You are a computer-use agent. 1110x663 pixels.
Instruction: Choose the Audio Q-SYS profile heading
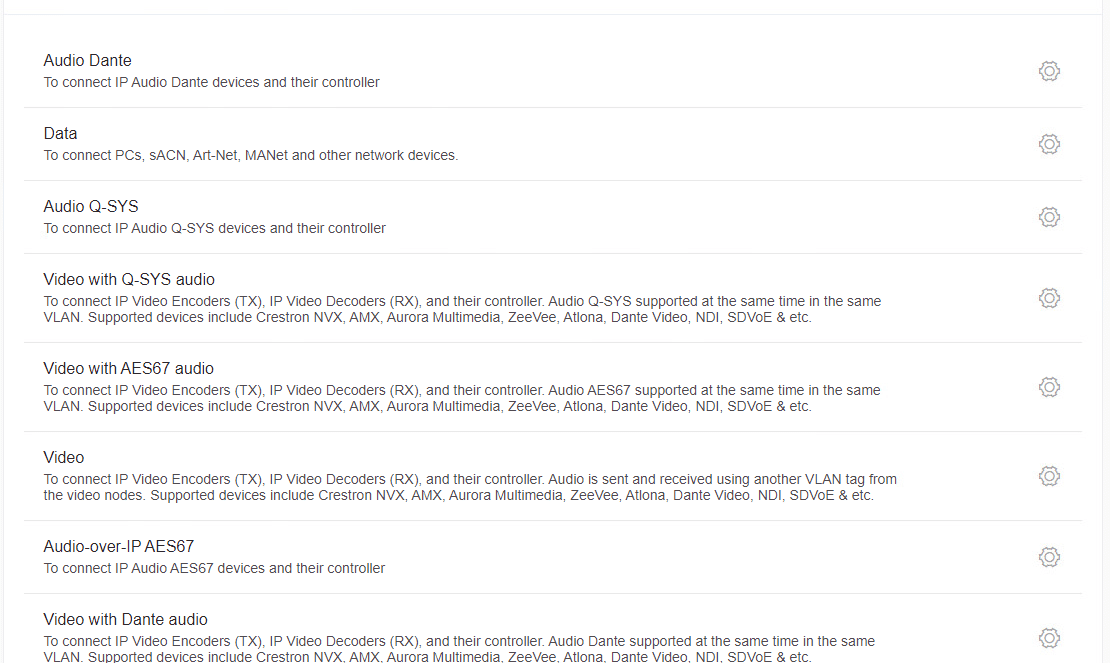[x=91, y=206]
